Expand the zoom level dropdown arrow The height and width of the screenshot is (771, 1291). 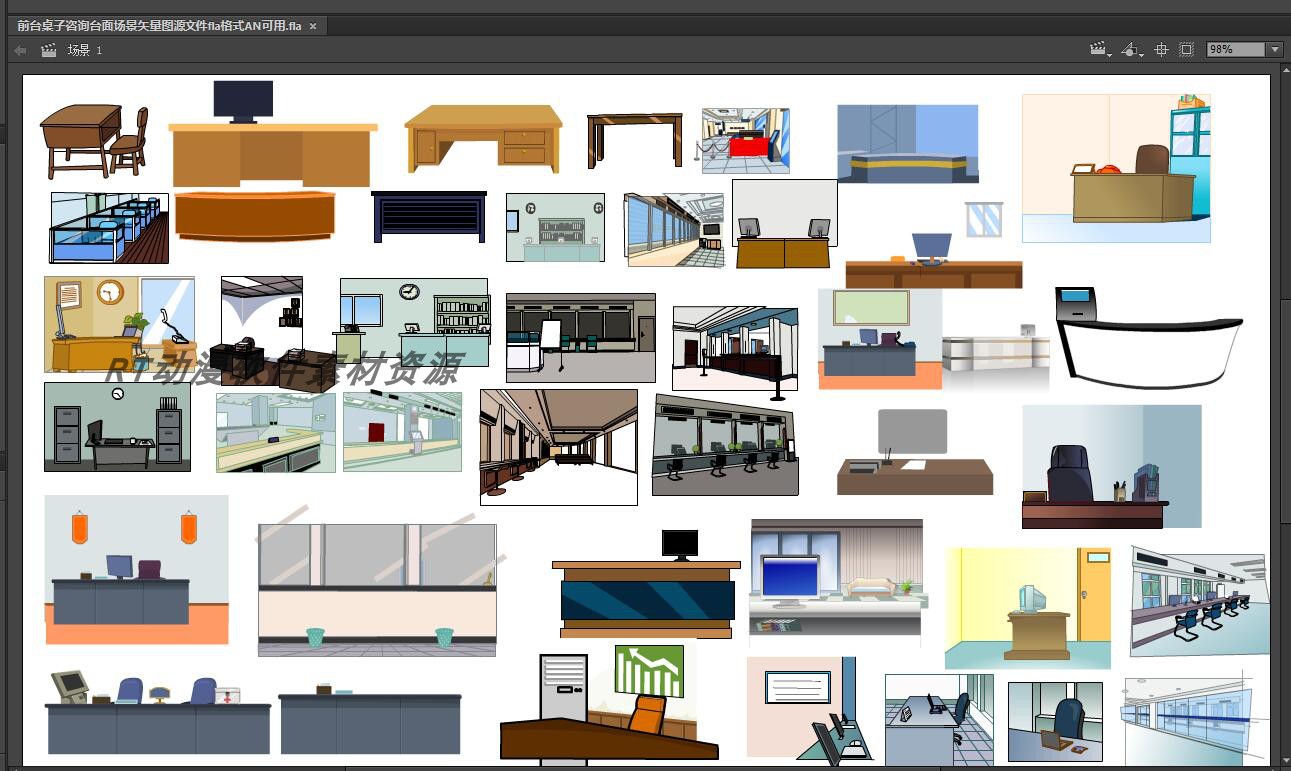click(x=1274, y=49)
